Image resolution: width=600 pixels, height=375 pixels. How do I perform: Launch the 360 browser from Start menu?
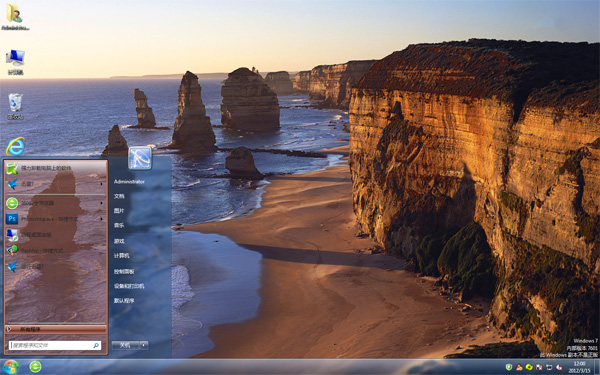coord(56,203)
